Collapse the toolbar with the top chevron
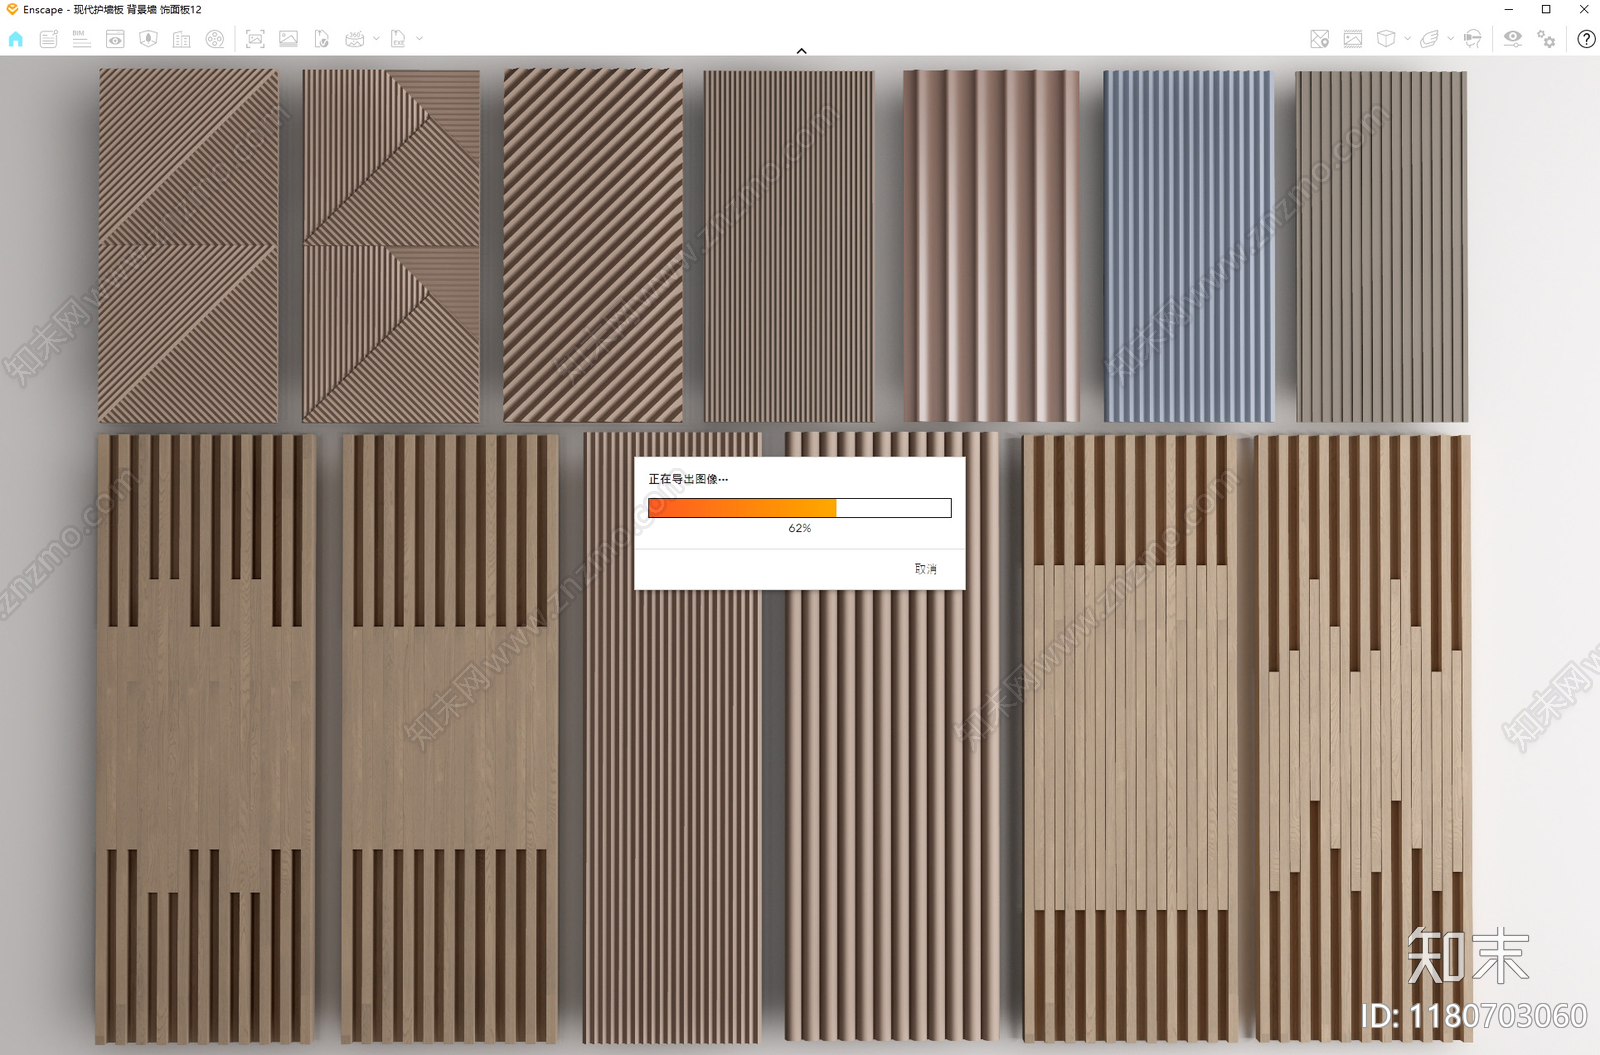 801,51
